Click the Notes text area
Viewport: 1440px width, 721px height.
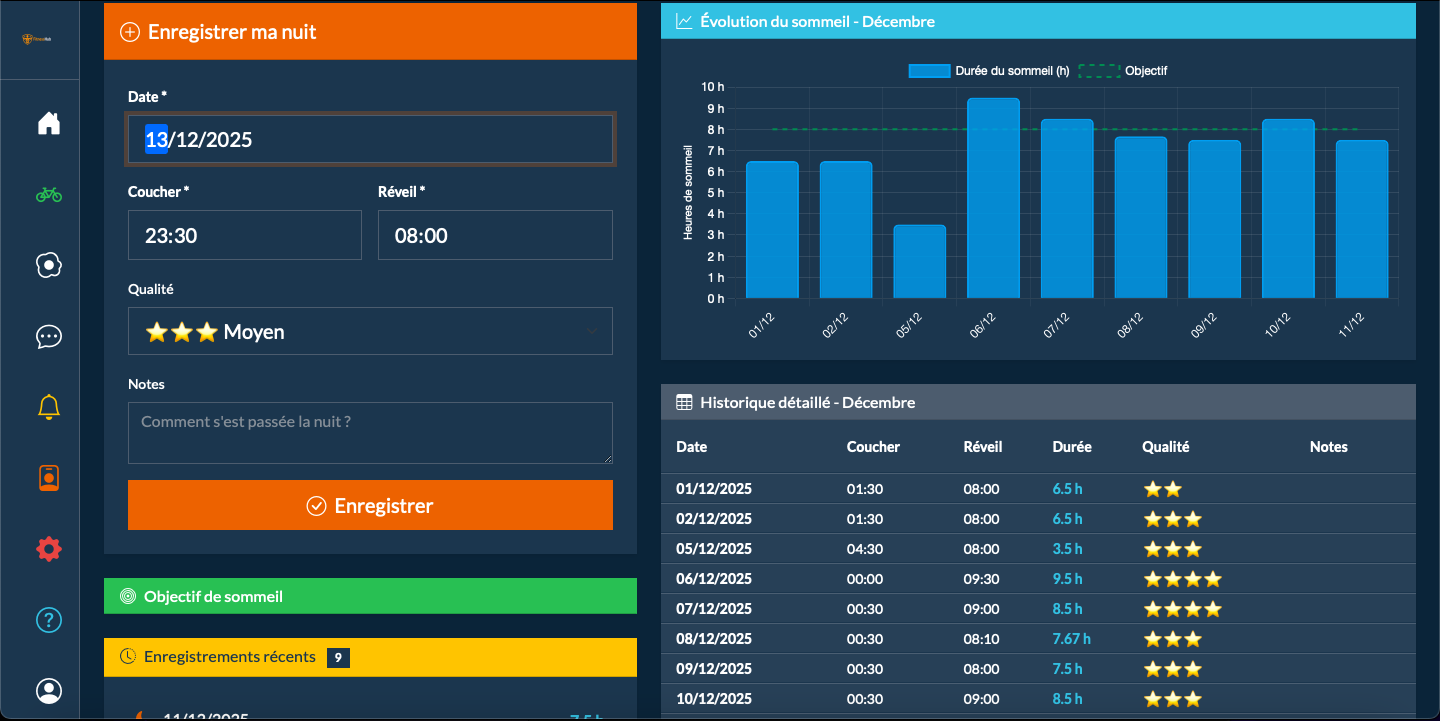pos(370,433)
